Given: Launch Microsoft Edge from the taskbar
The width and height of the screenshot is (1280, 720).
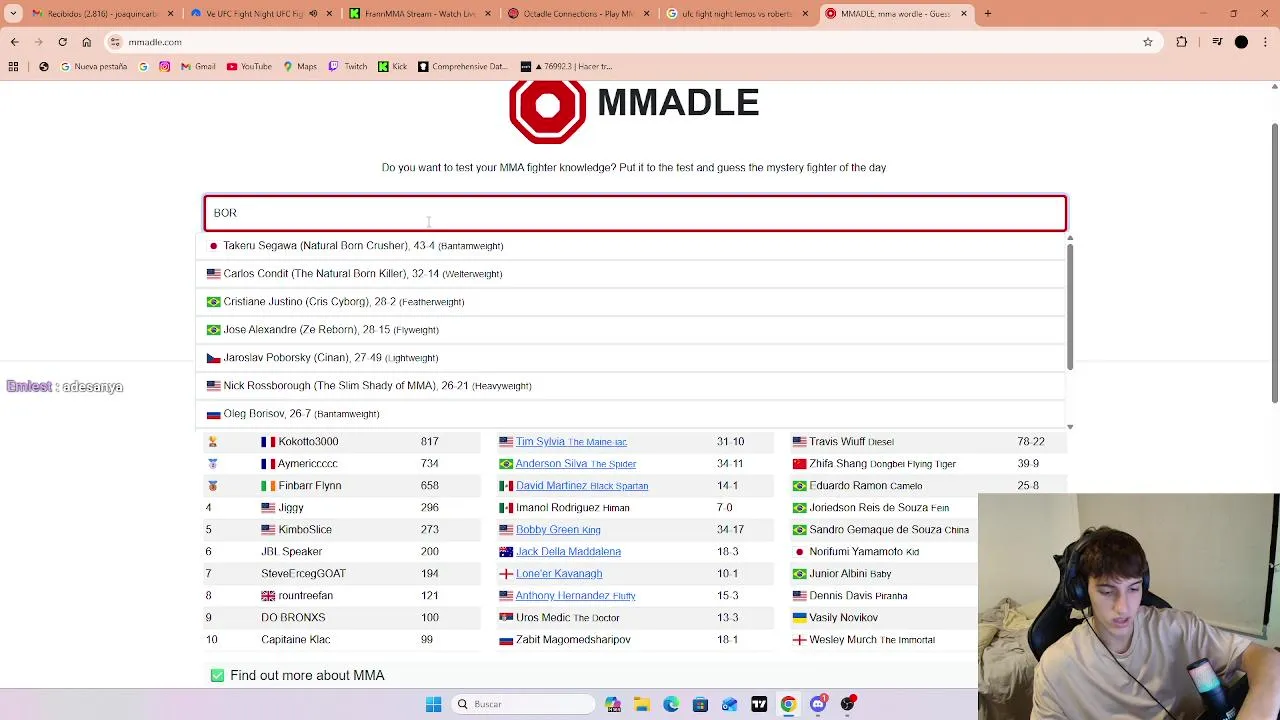Looking at the screenshot, I should [671, 704].
